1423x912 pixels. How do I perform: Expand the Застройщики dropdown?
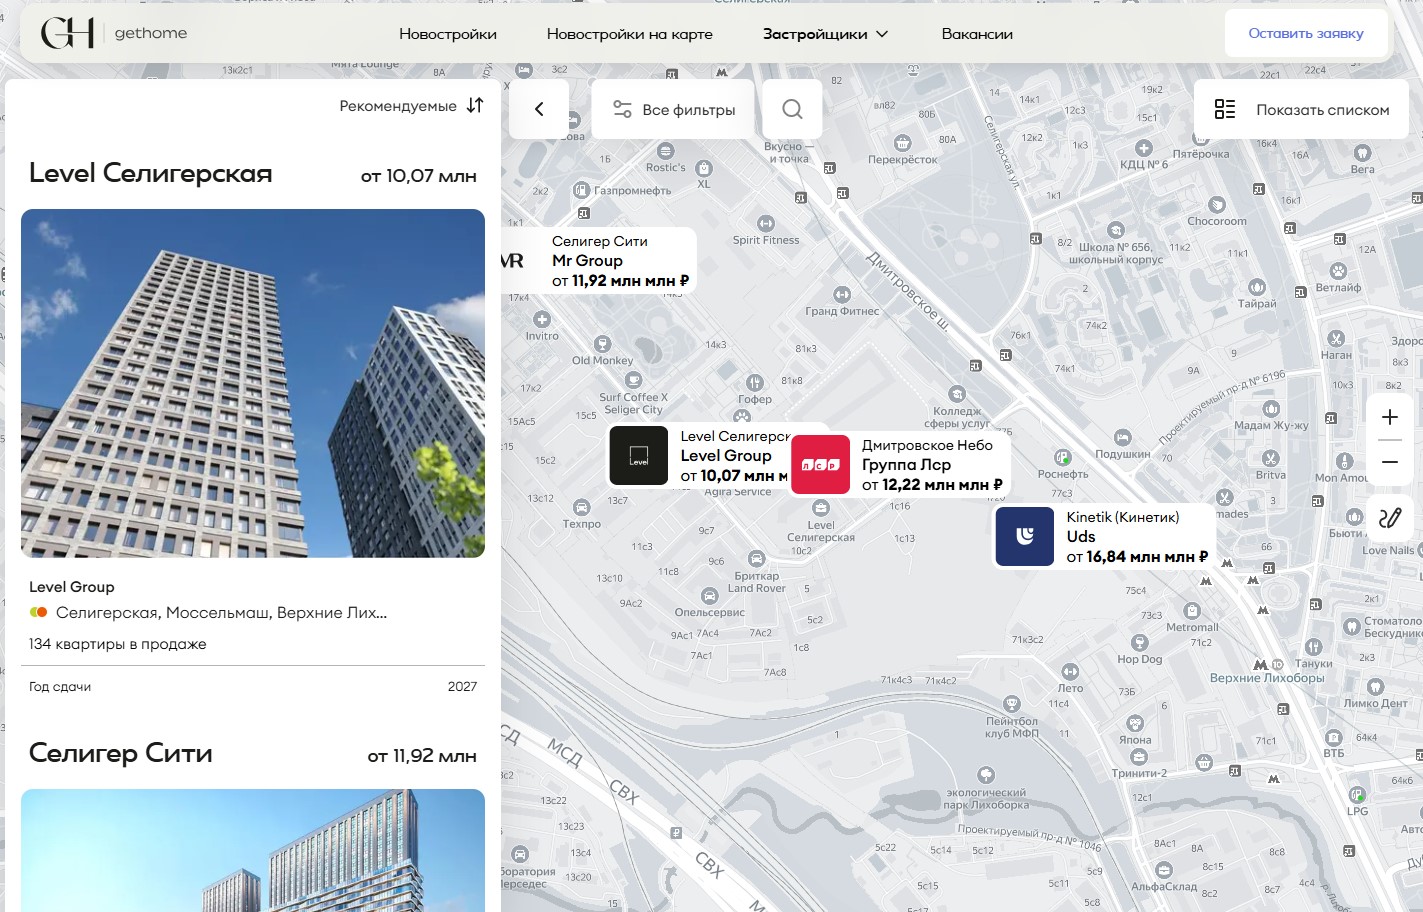825,34
